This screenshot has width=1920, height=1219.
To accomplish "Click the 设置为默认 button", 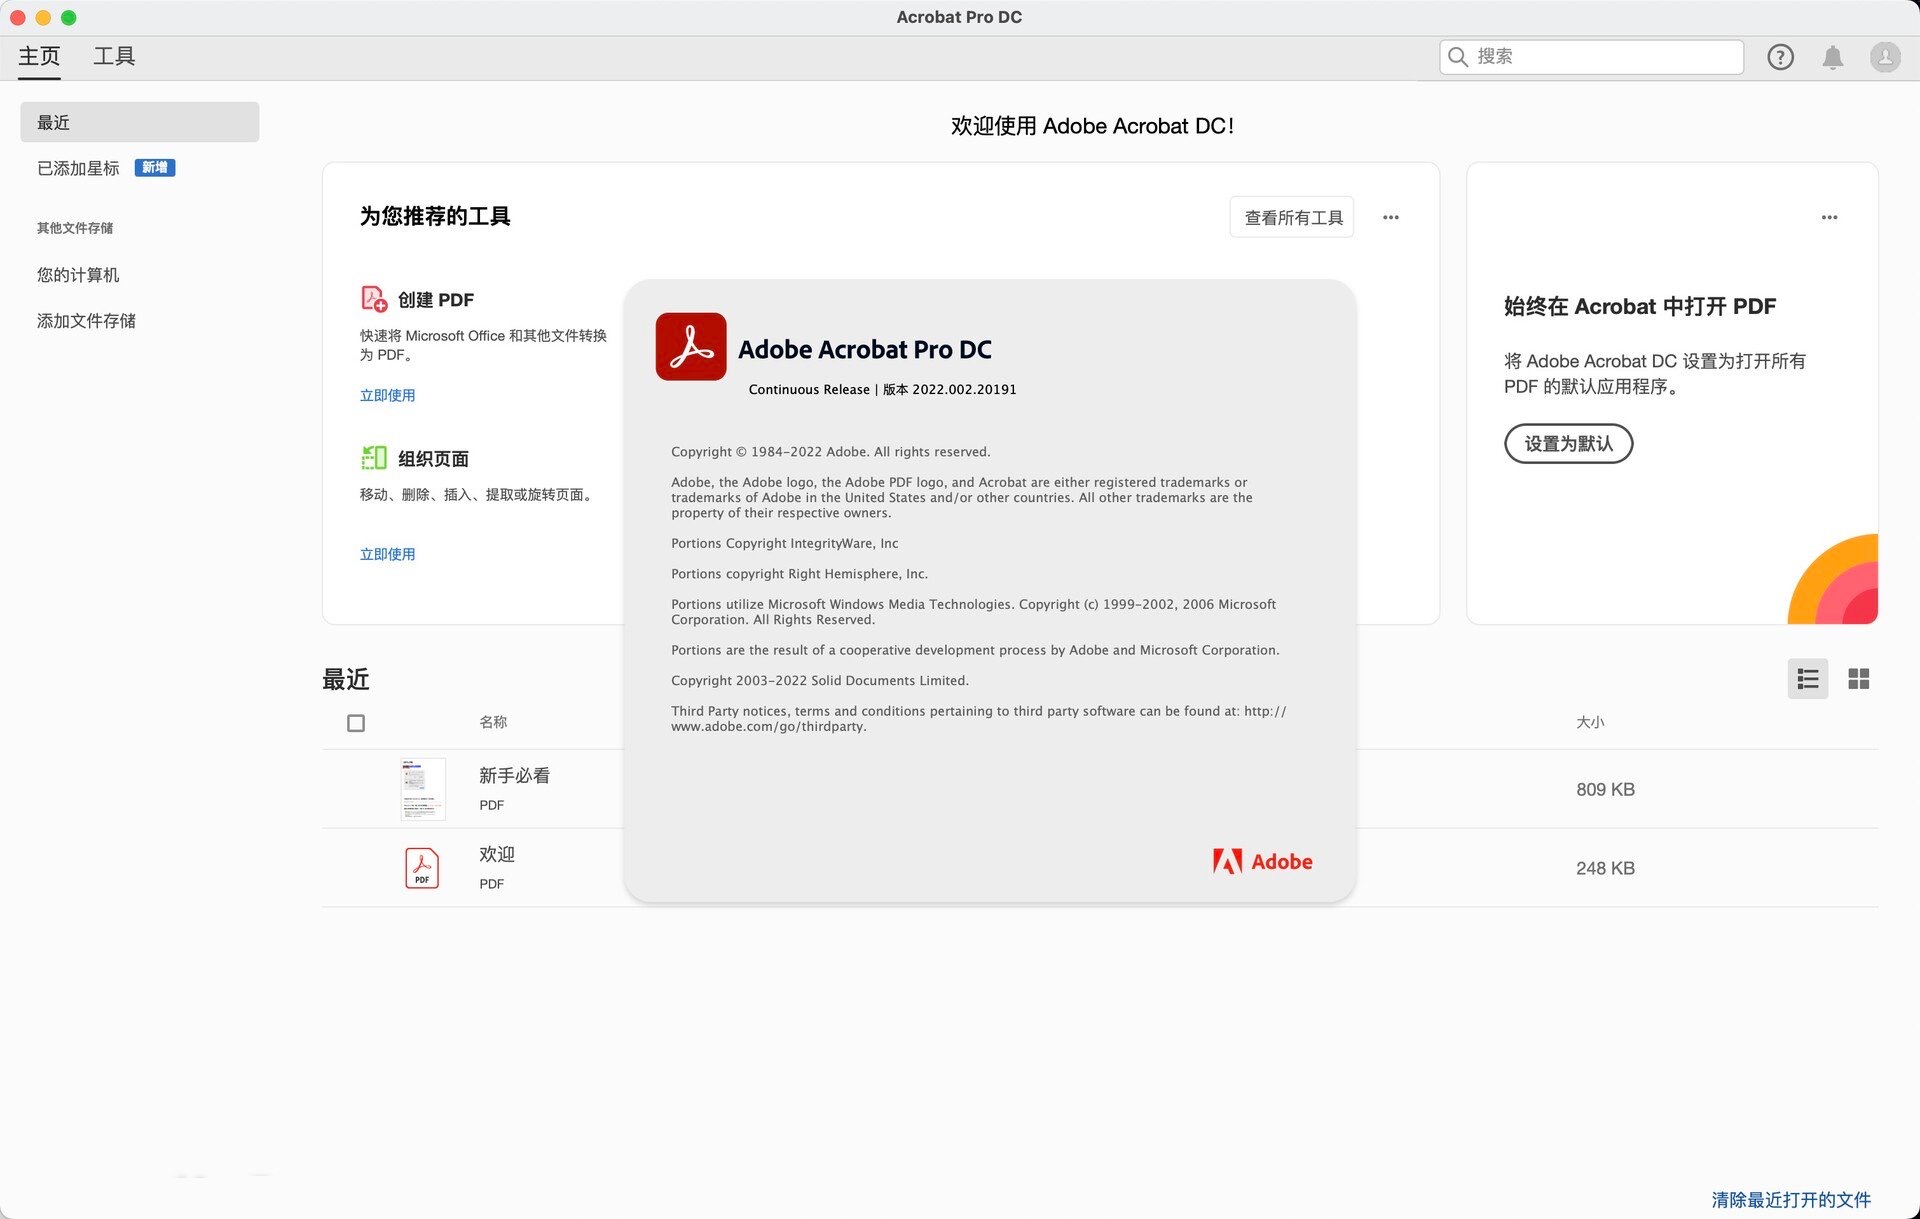I will [x=1568, y=443].
